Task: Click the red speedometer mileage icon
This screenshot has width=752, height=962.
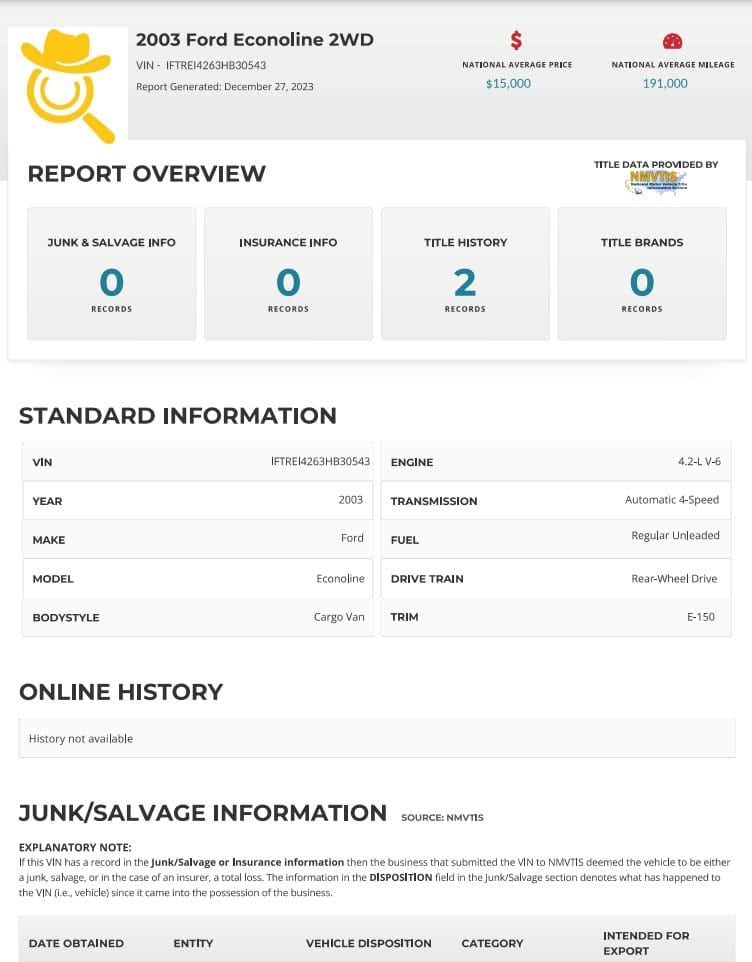Action: [x=672, y=41]
